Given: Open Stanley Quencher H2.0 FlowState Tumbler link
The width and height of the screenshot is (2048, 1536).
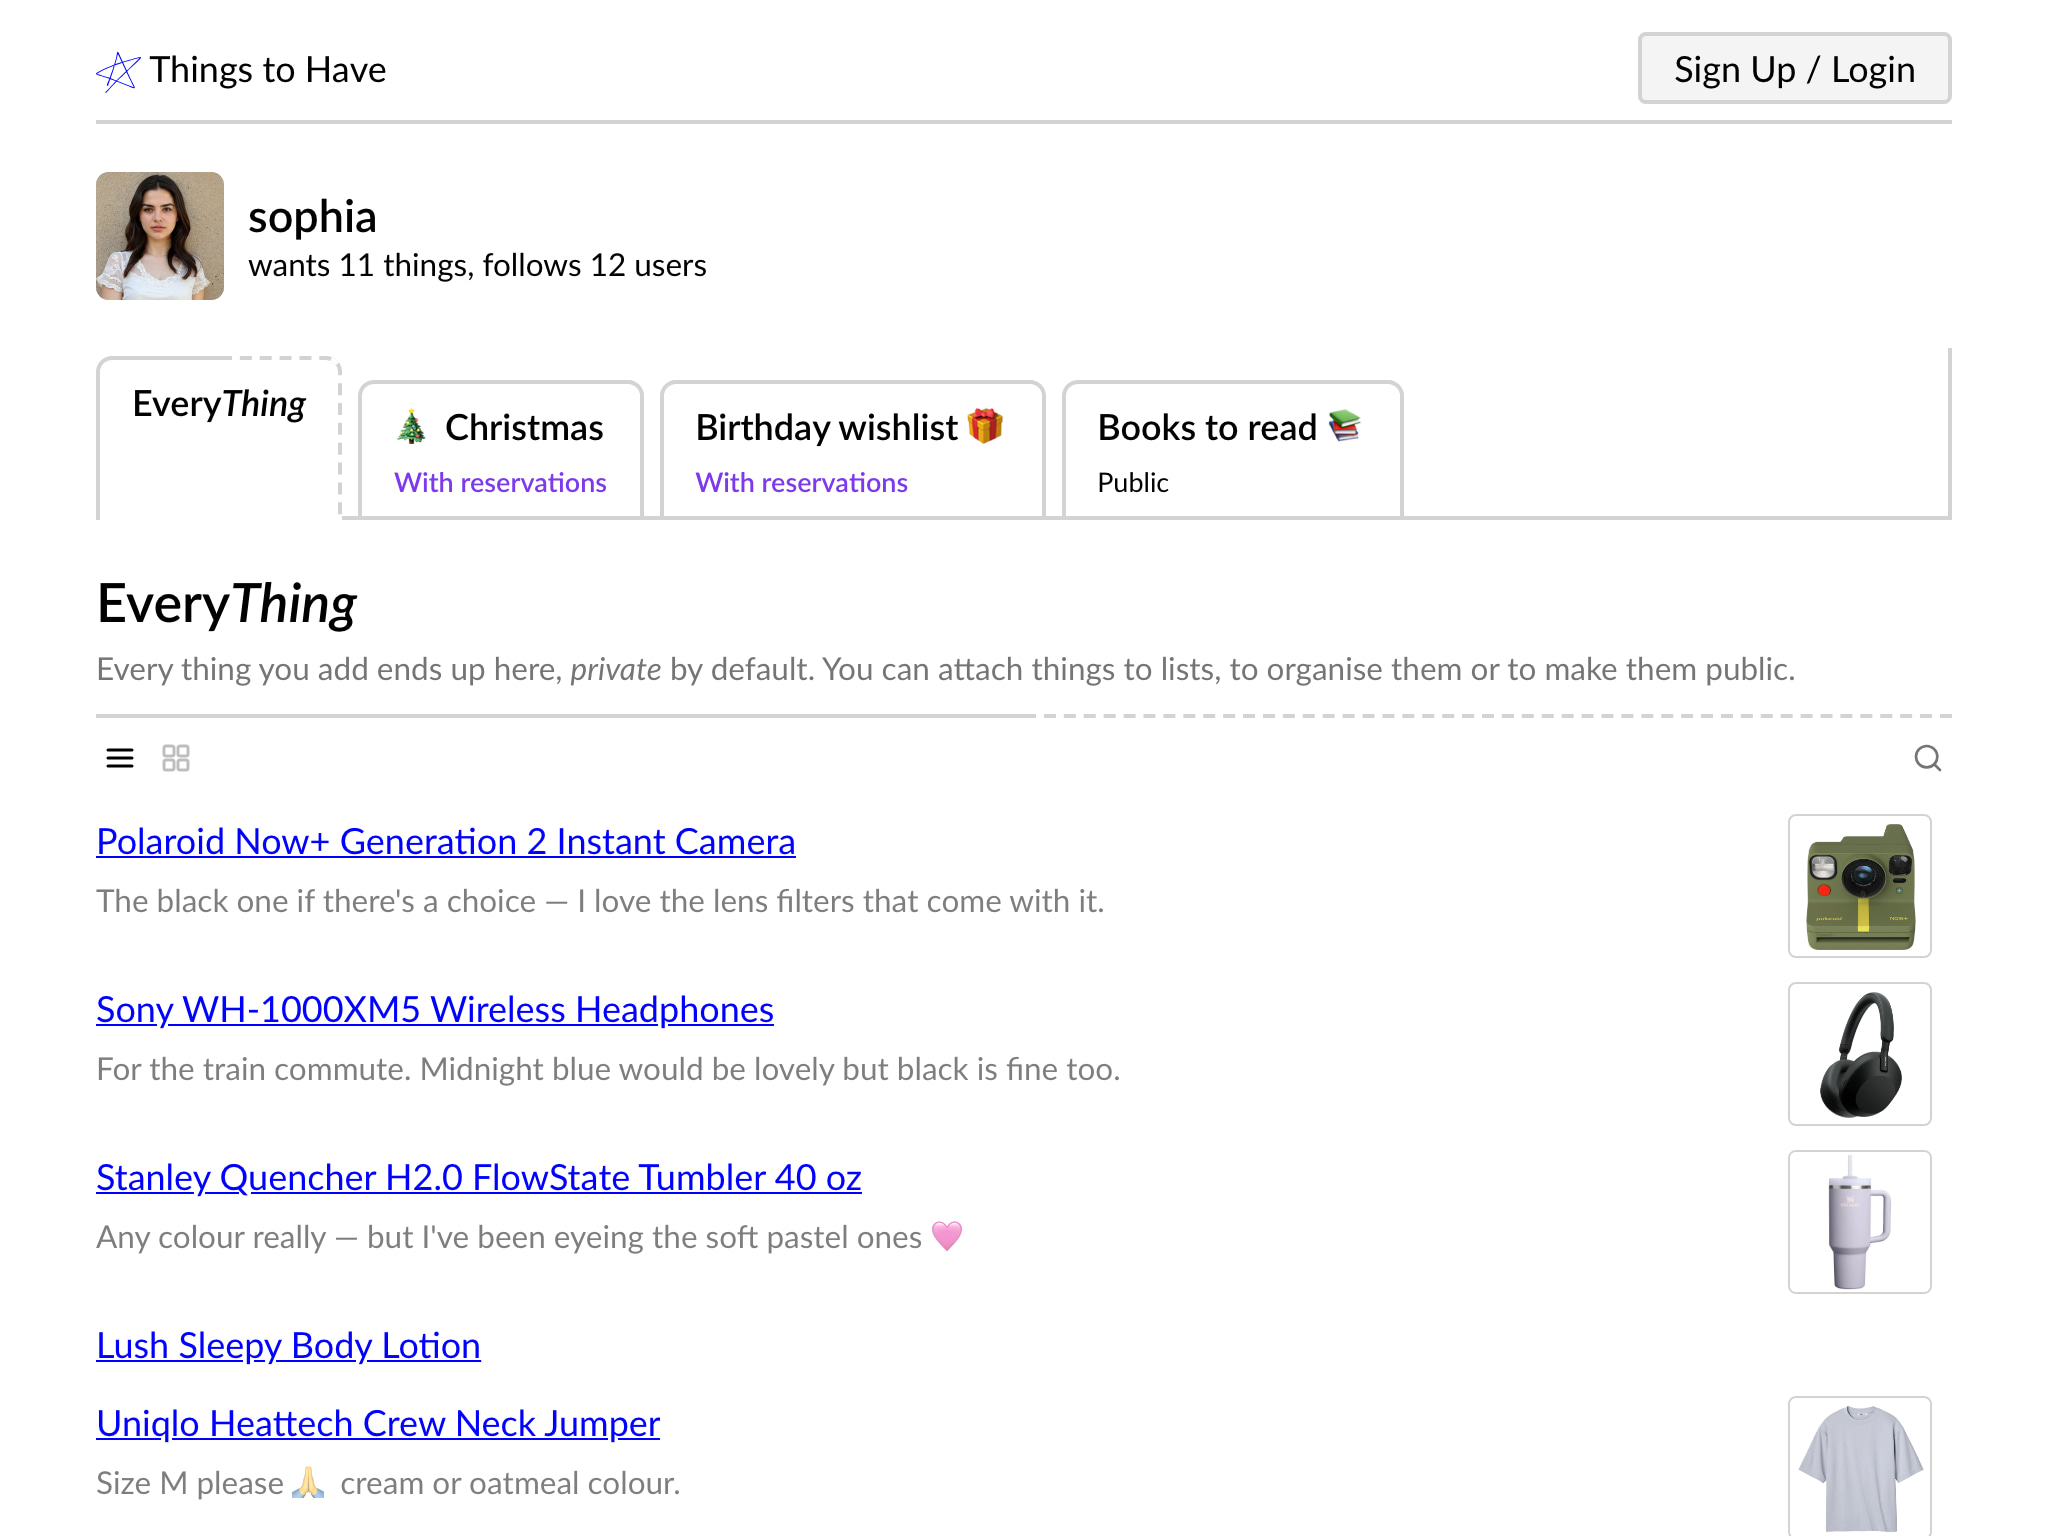Looking at the screenshot, I should point(479,1178).
